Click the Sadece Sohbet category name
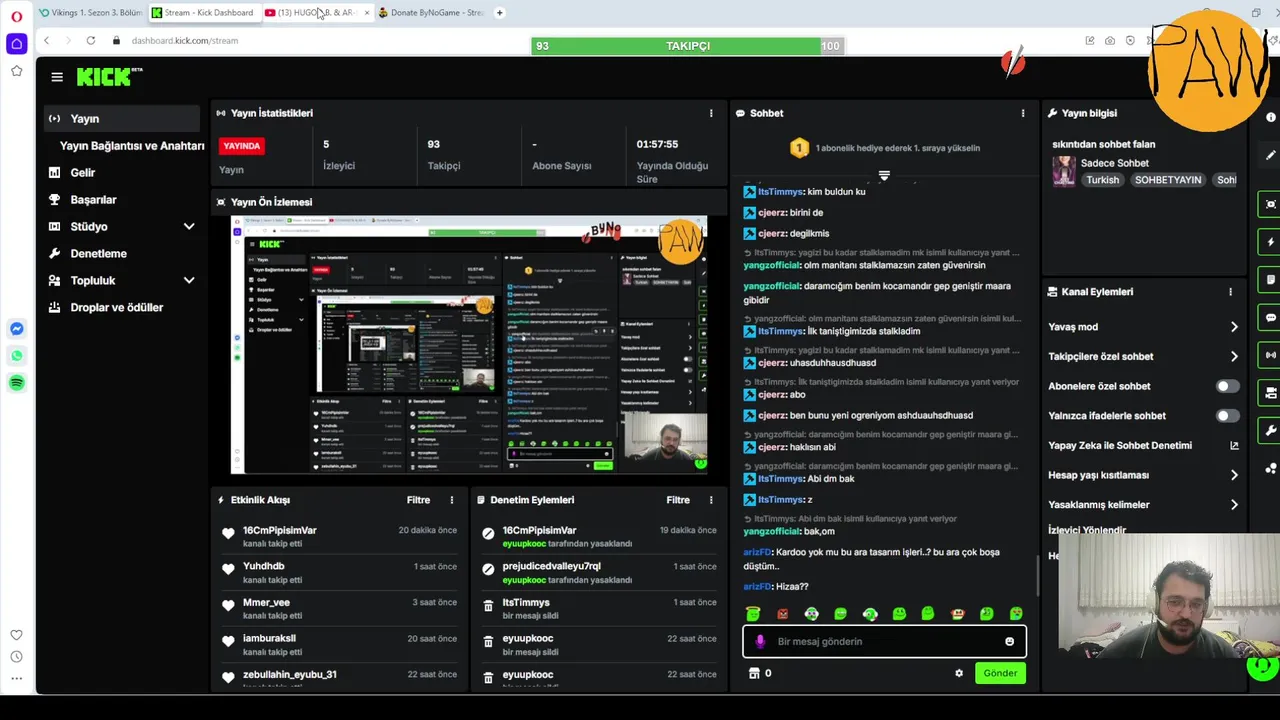This screenshot has width=1280, height=720. [x=1115, y=163]
